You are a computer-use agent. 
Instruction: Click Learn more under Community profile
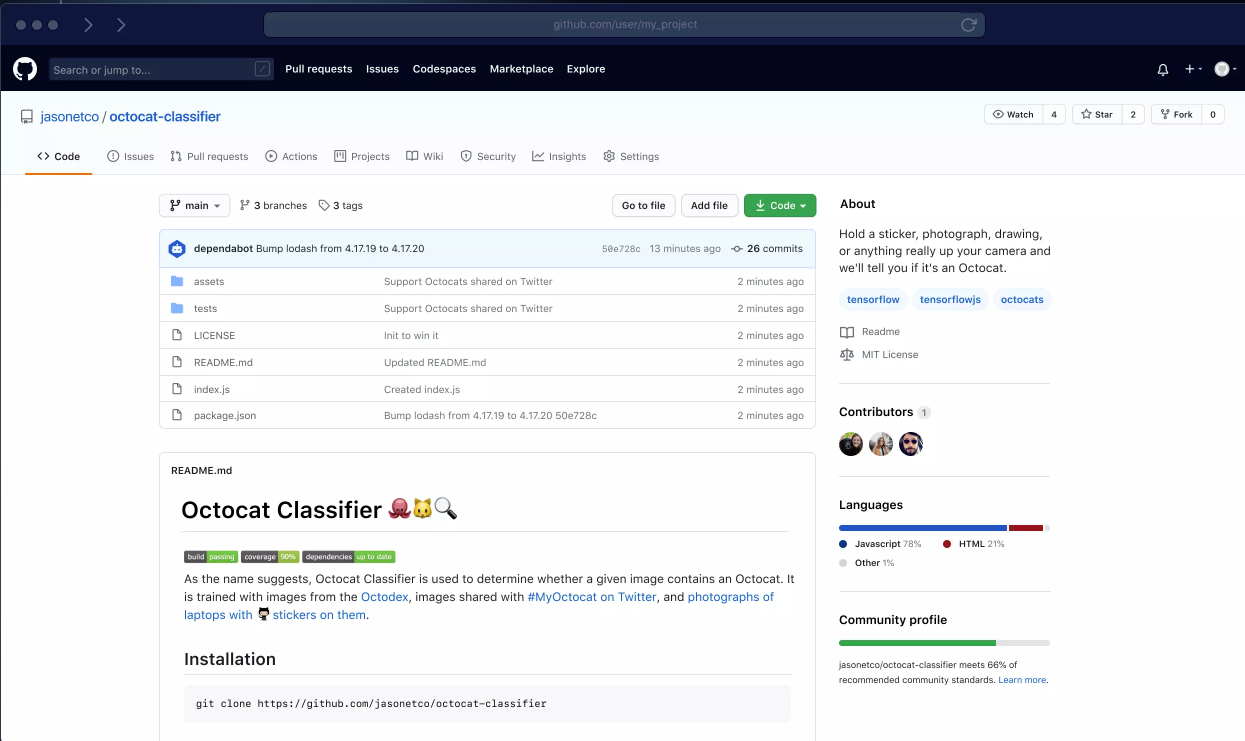[1022, 680]
